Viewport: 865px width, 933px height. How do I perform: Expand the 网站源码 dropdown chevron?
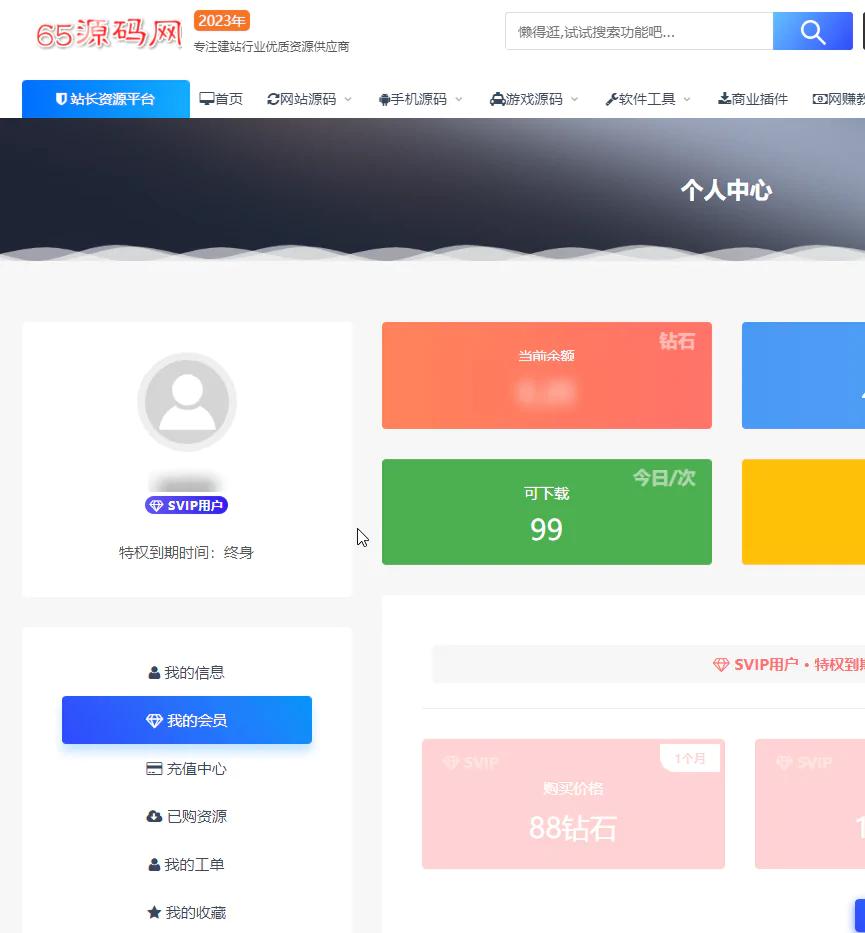348,99
